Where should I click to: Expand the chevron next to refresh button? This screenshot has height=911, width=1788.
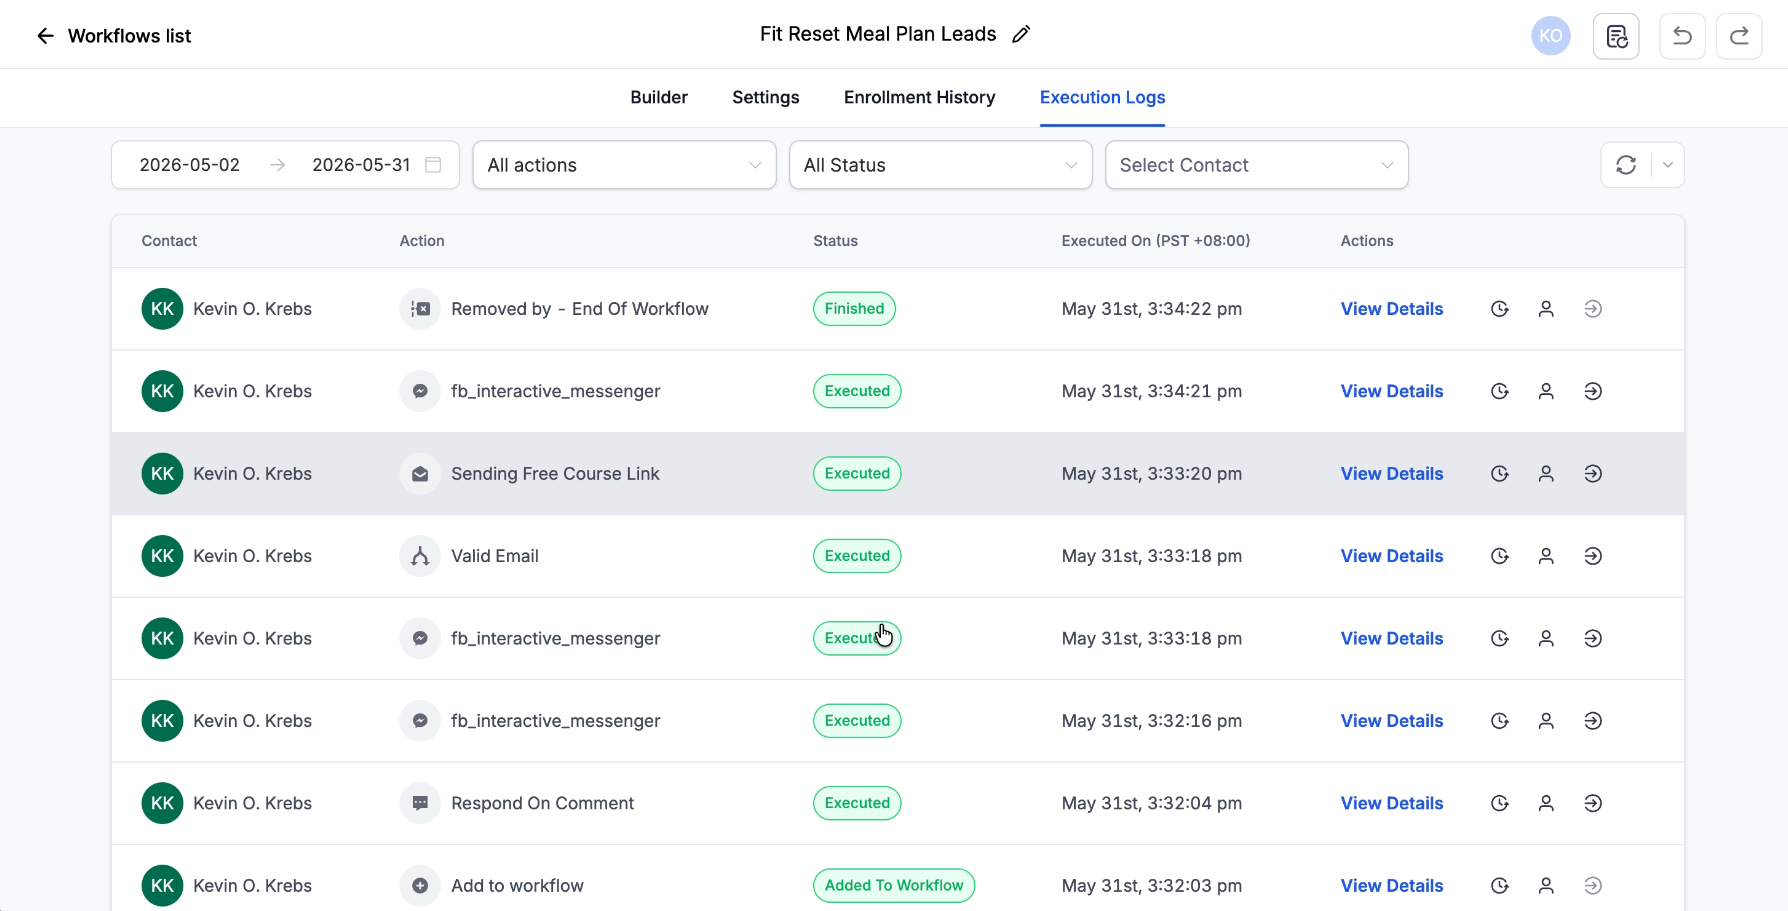(x=1668, y=165)
